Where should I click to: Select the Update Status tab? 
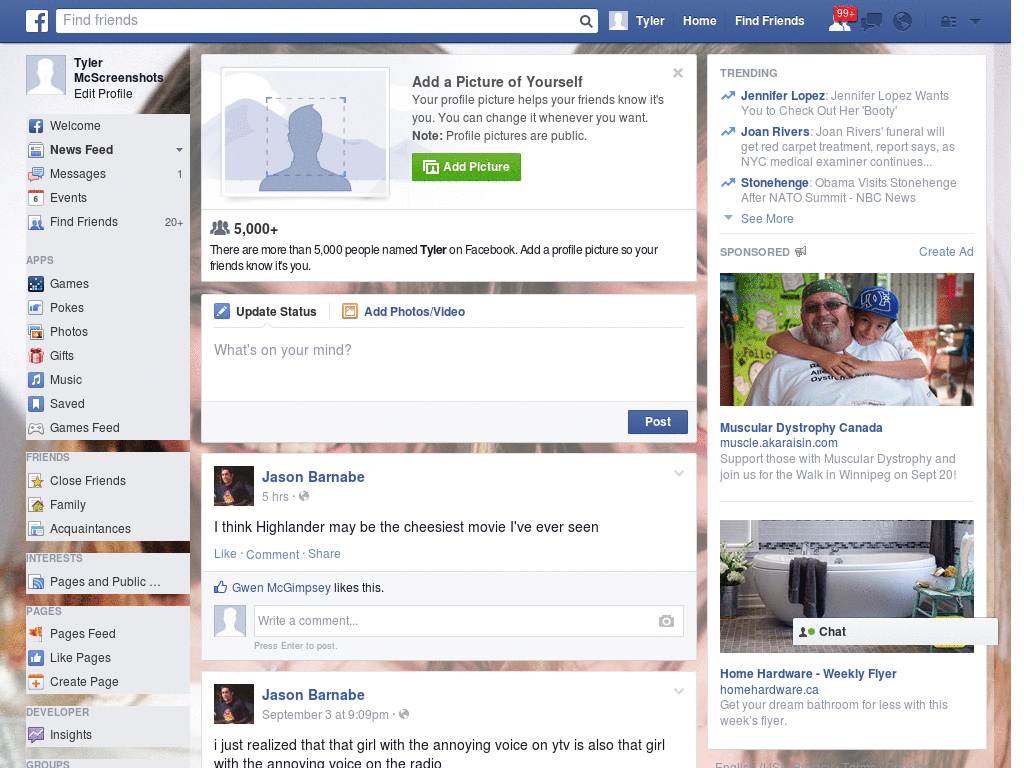click(266, 312)
